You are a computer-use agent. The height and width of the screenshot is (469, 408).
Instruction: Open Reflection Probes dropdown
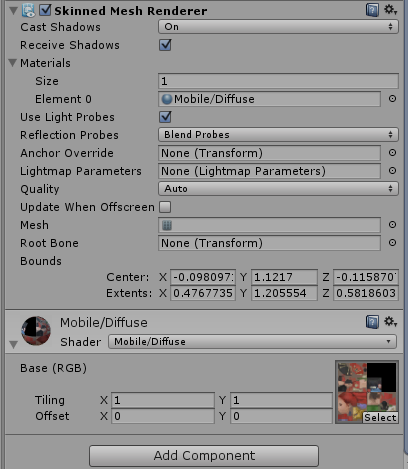point(278,135)
